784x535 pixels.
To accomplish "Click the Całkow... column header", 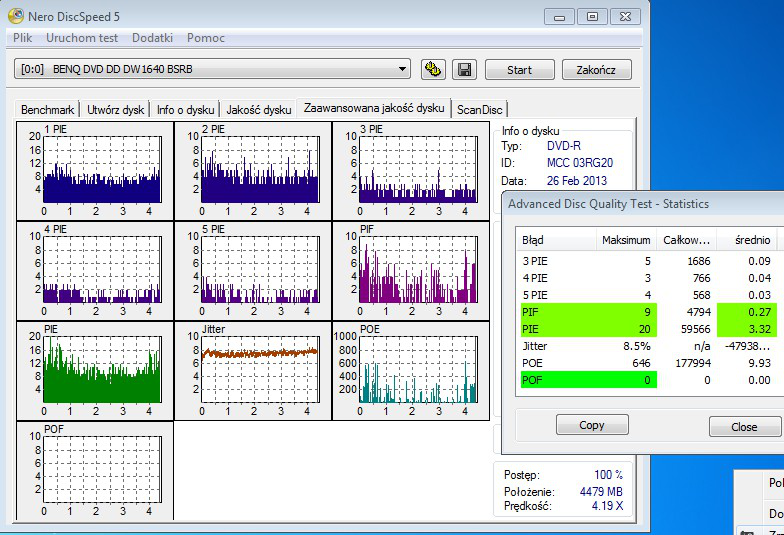I will coord(686,240).
